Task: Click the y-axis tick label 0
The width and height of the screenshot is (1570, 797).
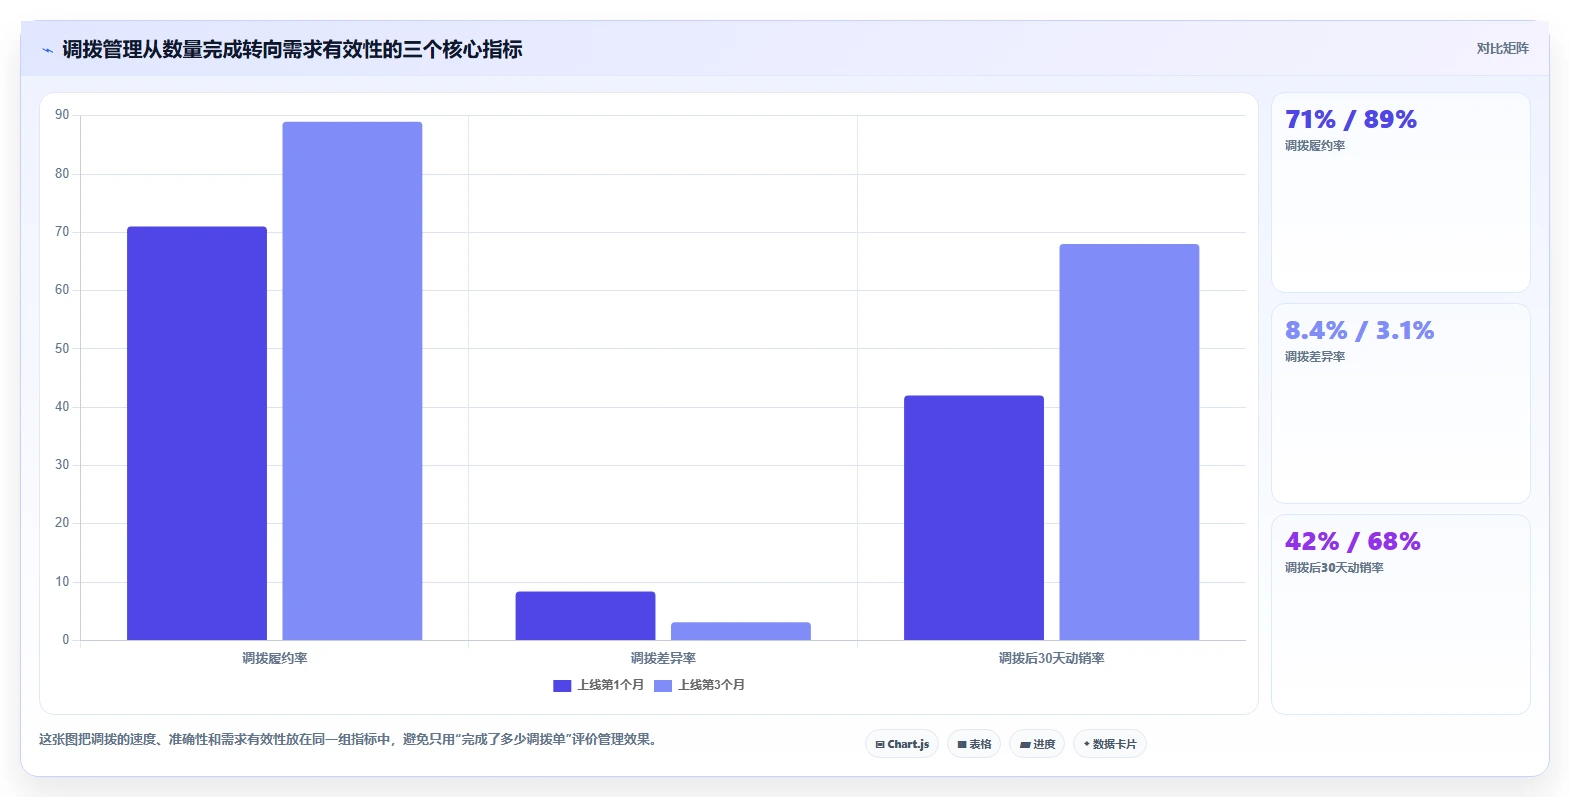Action: pyautogui.click(x=66, y=640)
